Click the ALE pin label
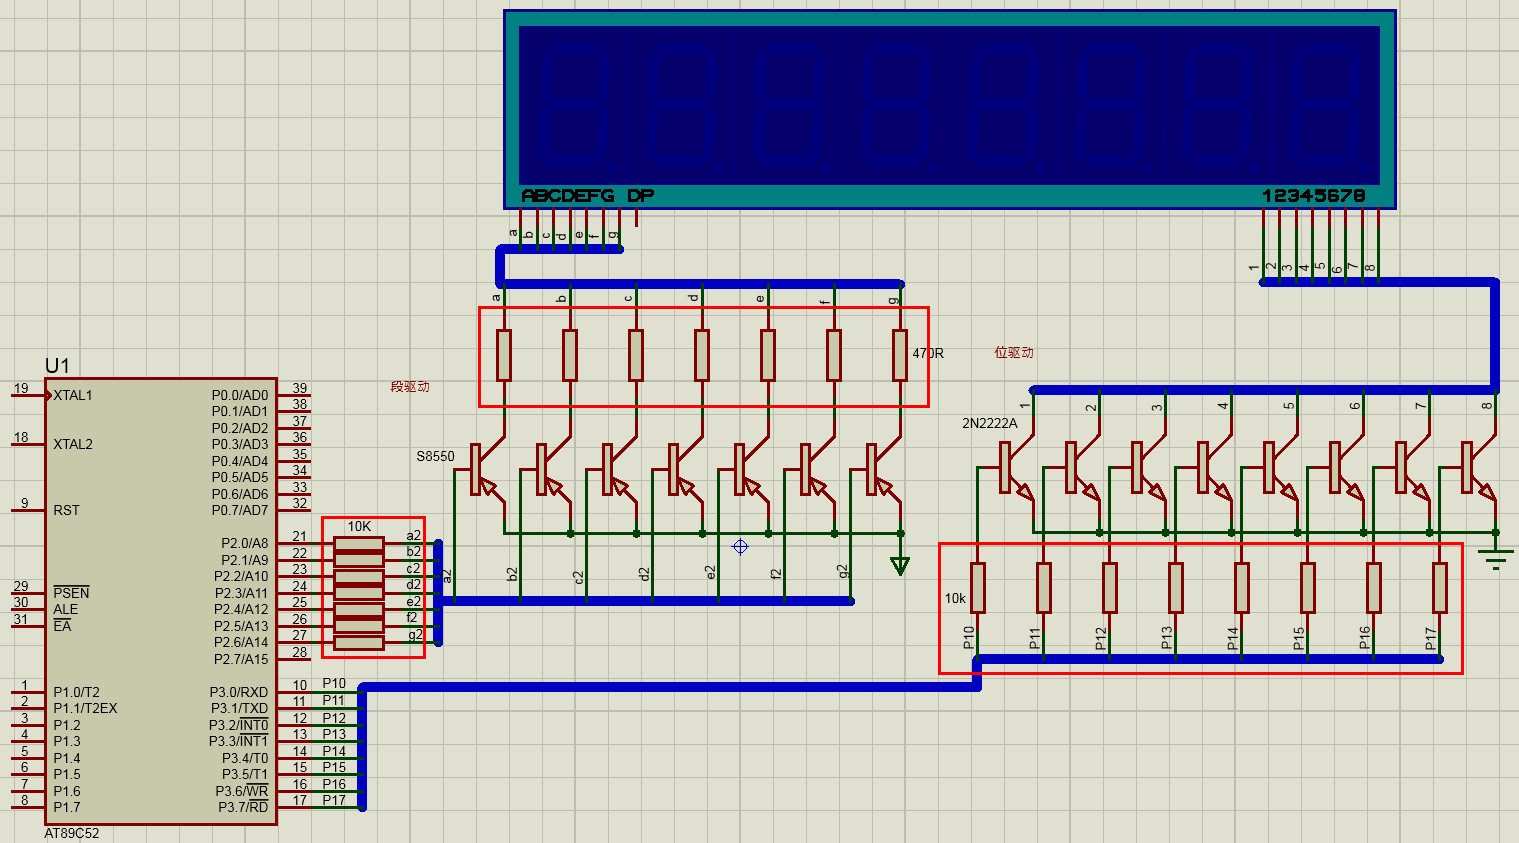Screen dimensions: 1519x843 65,609
